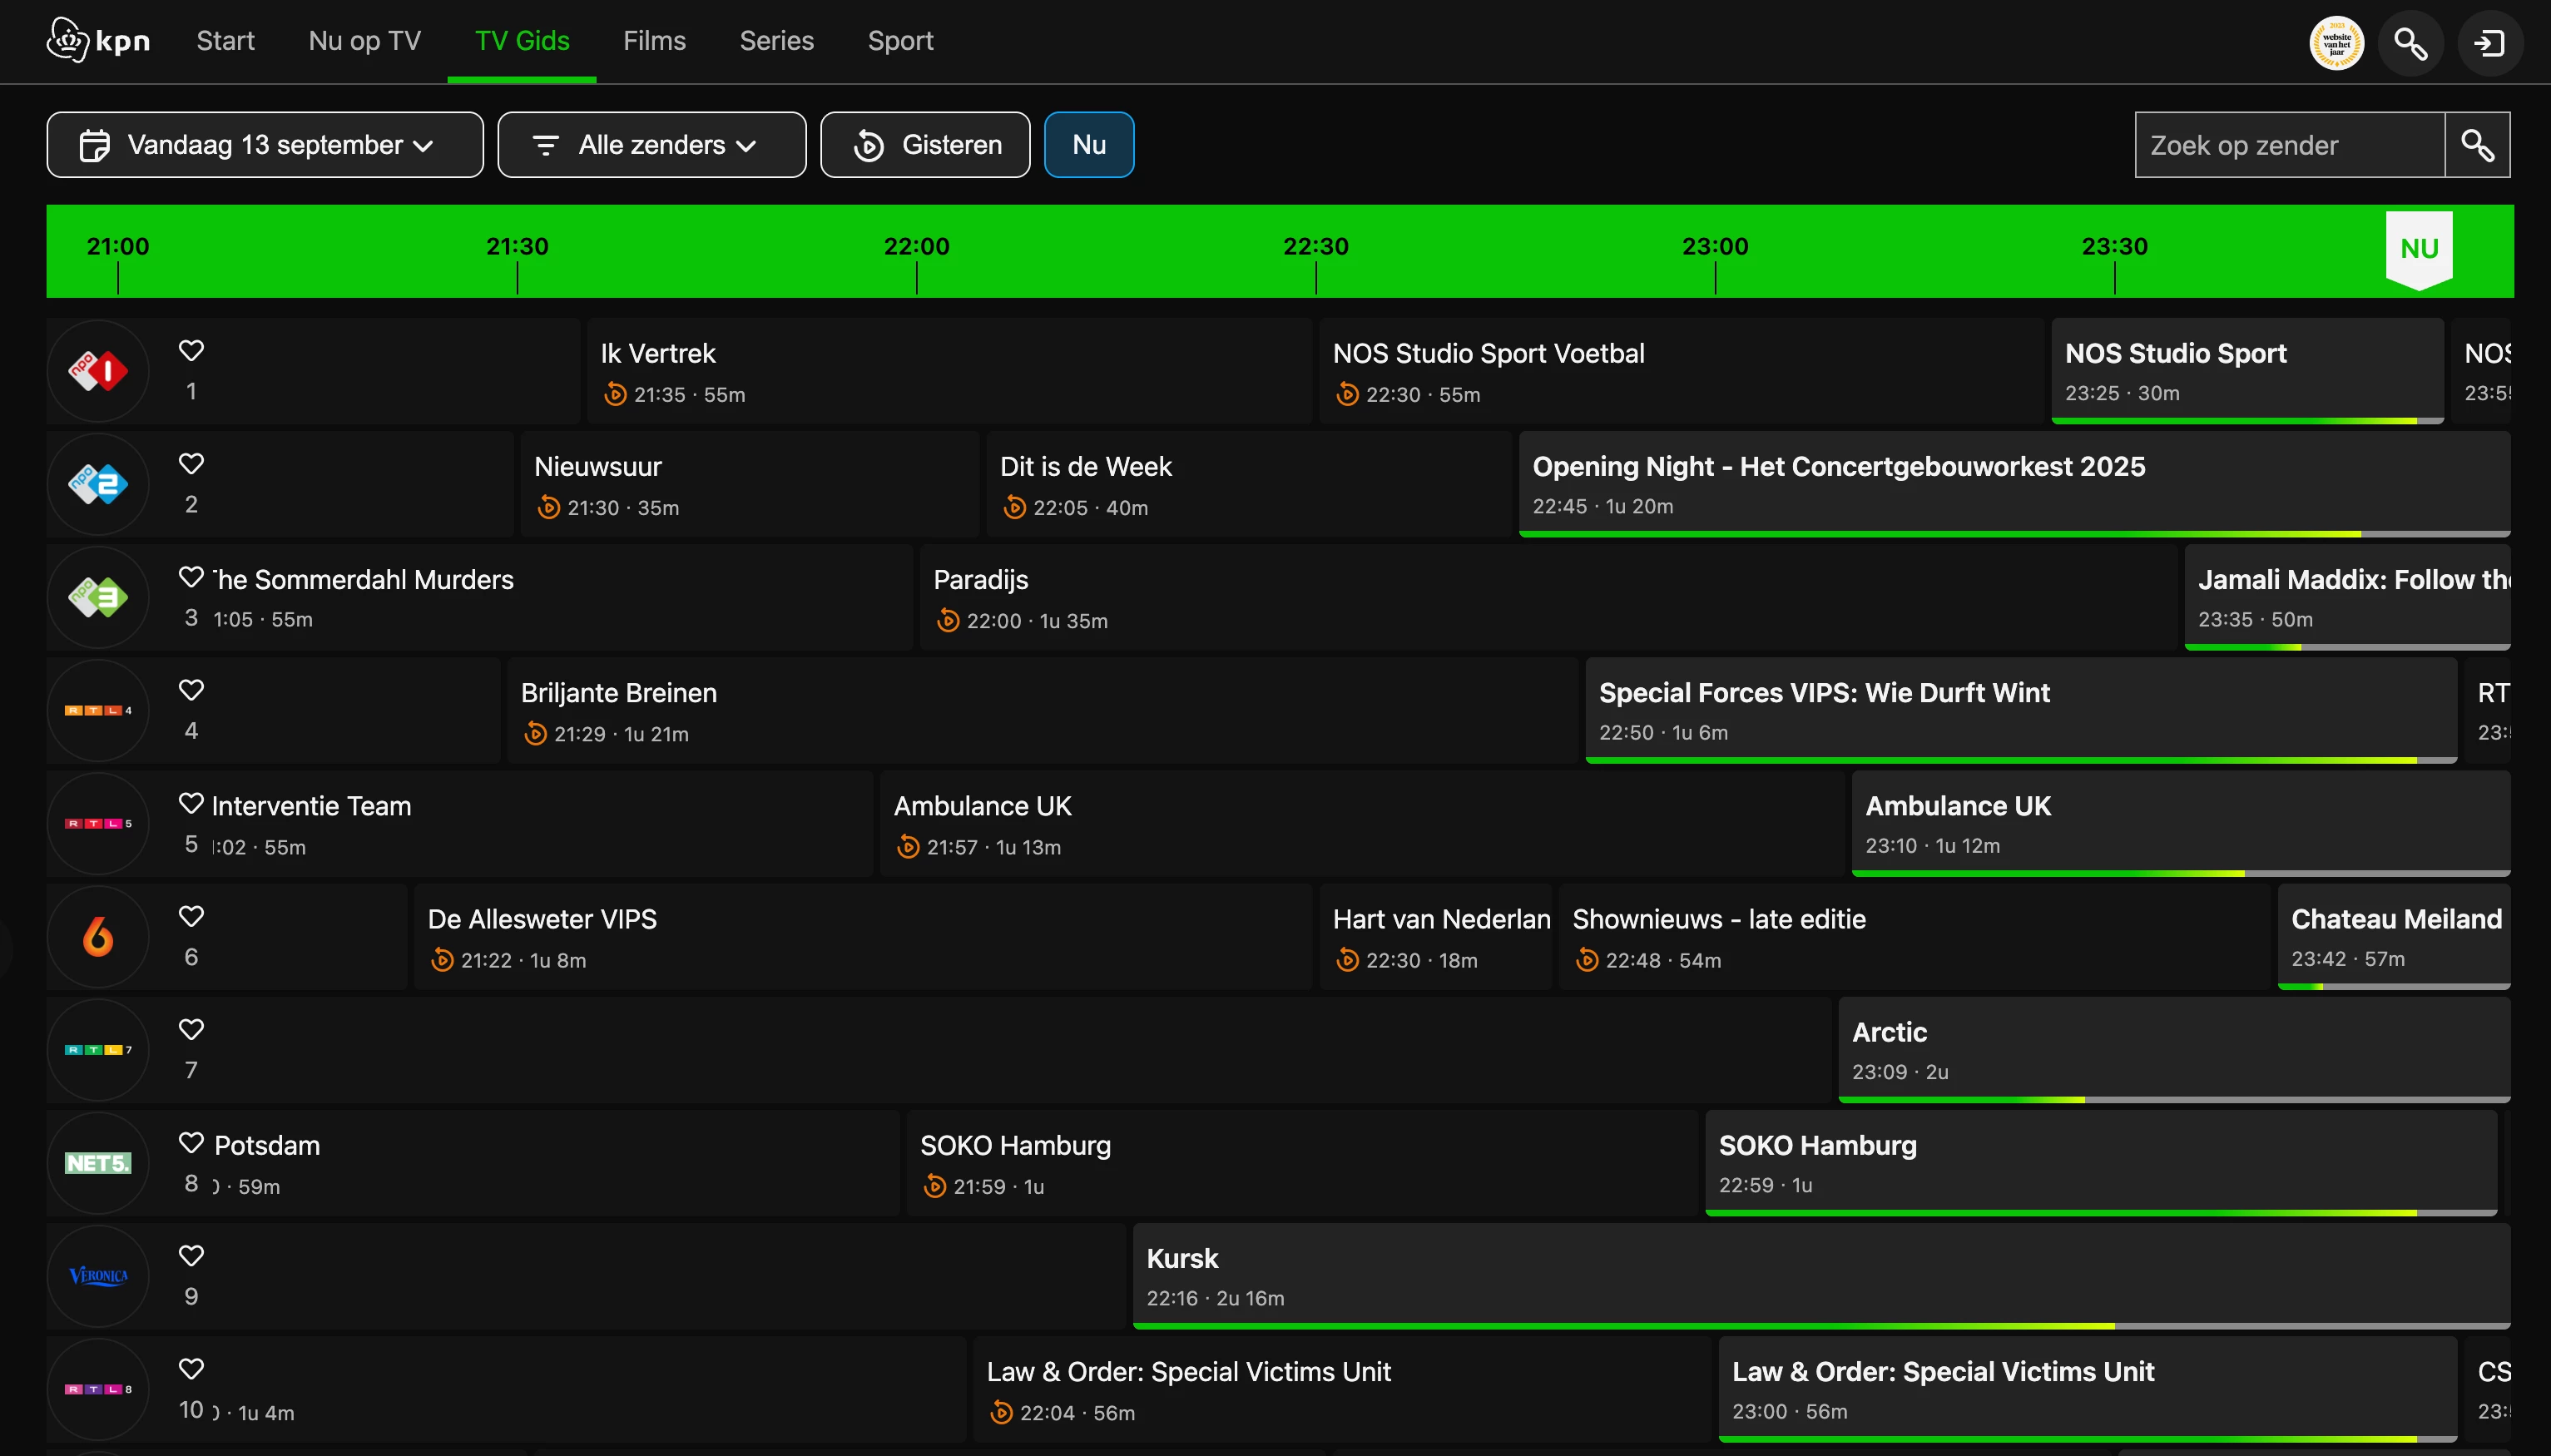Viewport: 2551px width, 1456px height.
Task: Click the Gisteren button
Action: pos(925,145)
